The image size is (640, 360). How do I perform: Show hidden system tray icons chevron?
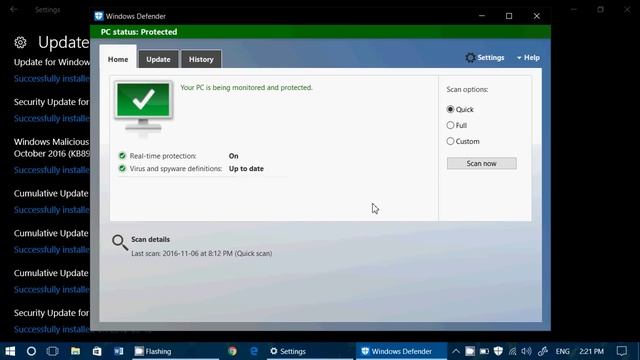(x=456, y=351)
